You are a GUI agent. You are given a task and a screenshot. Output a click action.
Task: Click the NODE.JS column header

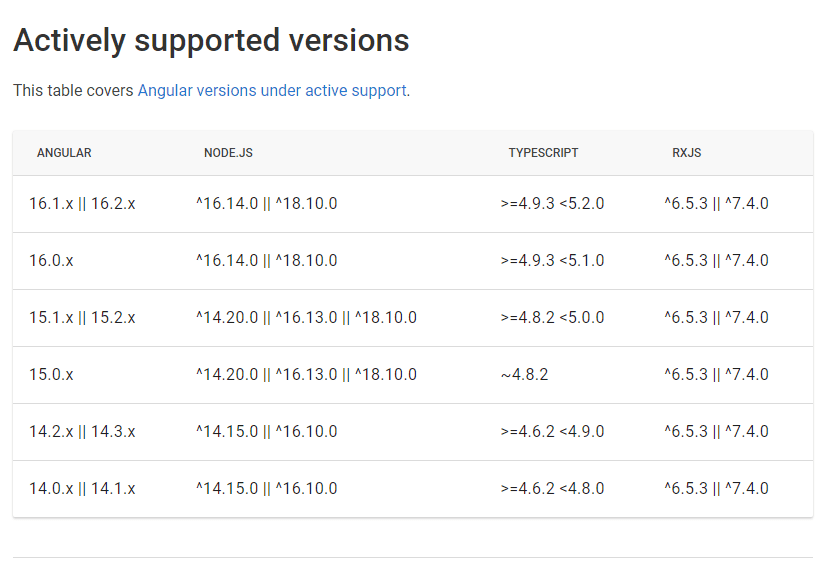tap(229, 153)
